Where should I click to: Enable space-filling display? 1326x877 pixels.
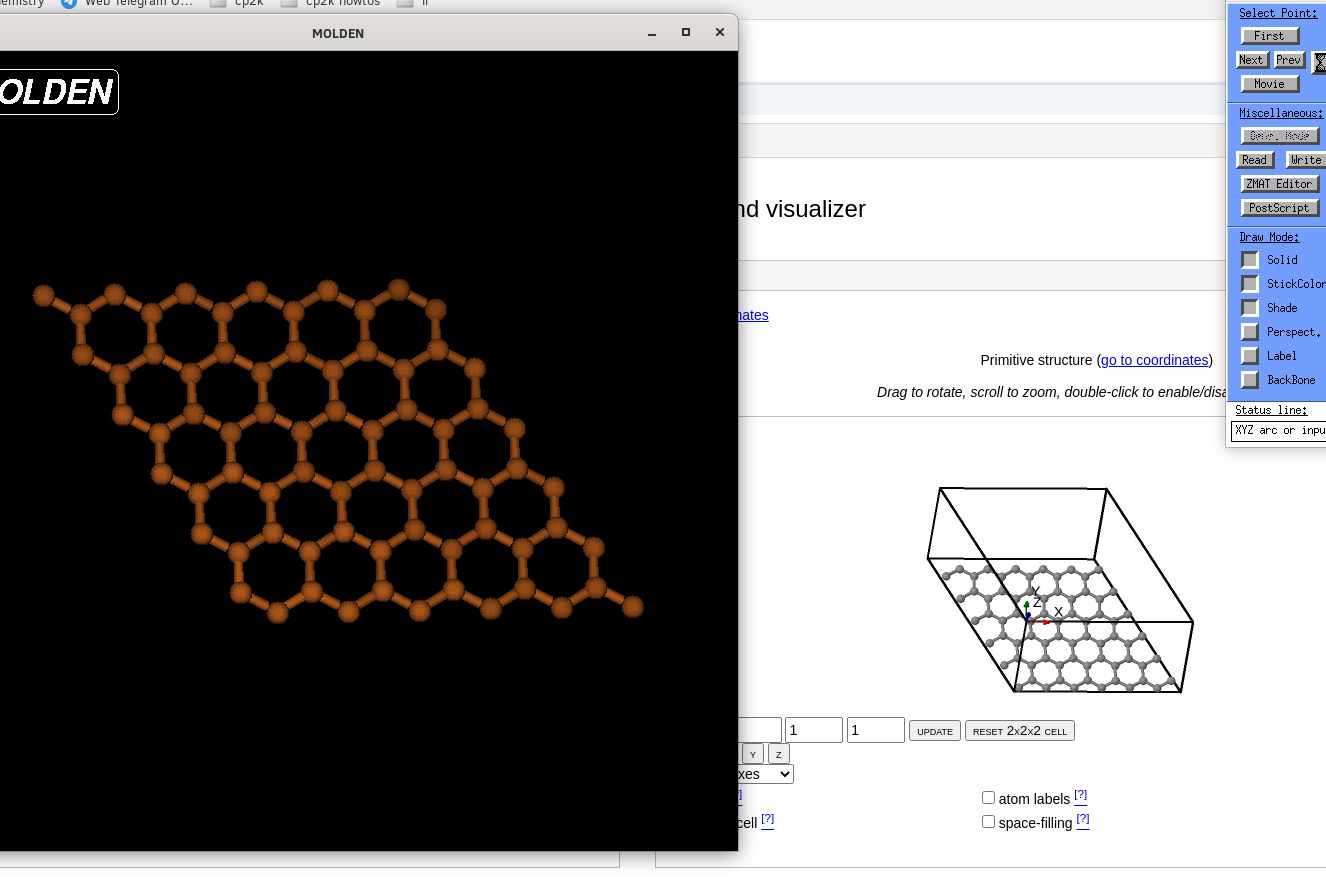click(x=988, y=821)
